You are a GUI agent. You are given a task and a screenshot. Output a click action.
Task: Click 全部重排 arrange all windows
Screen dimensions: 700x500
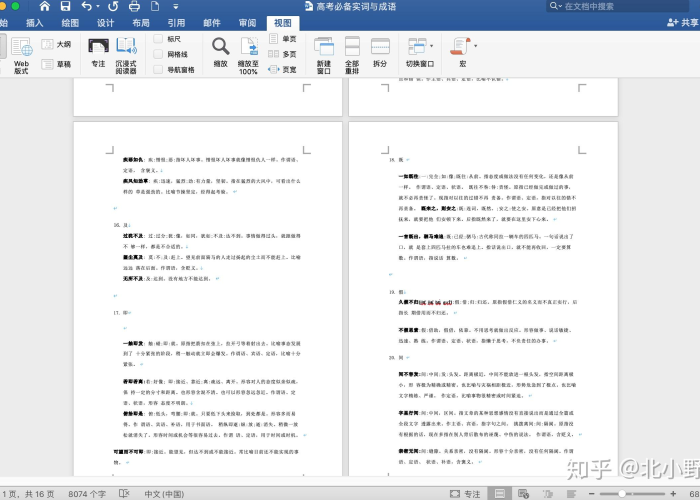tap(352, 55)
